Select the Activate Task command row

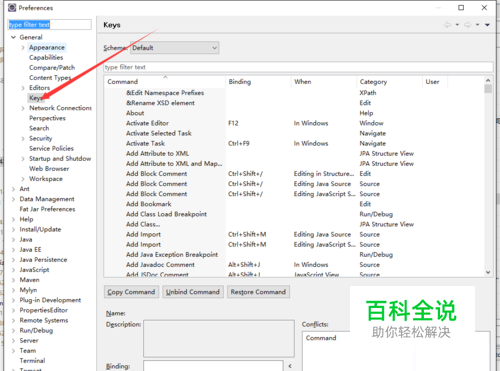294,144
